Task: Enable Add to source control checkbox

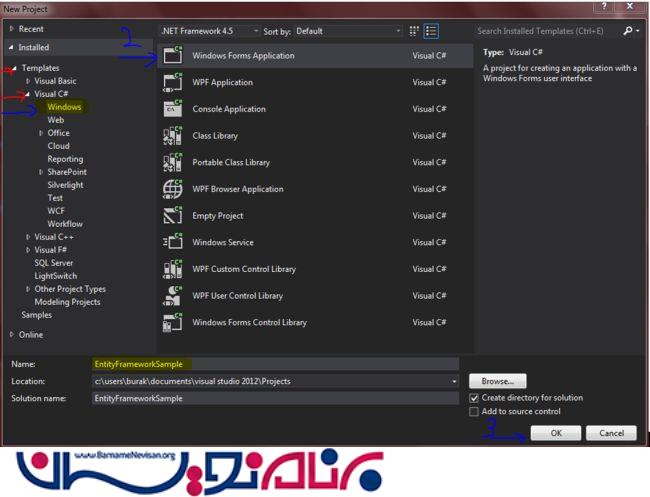Action: tap(474, 412)
